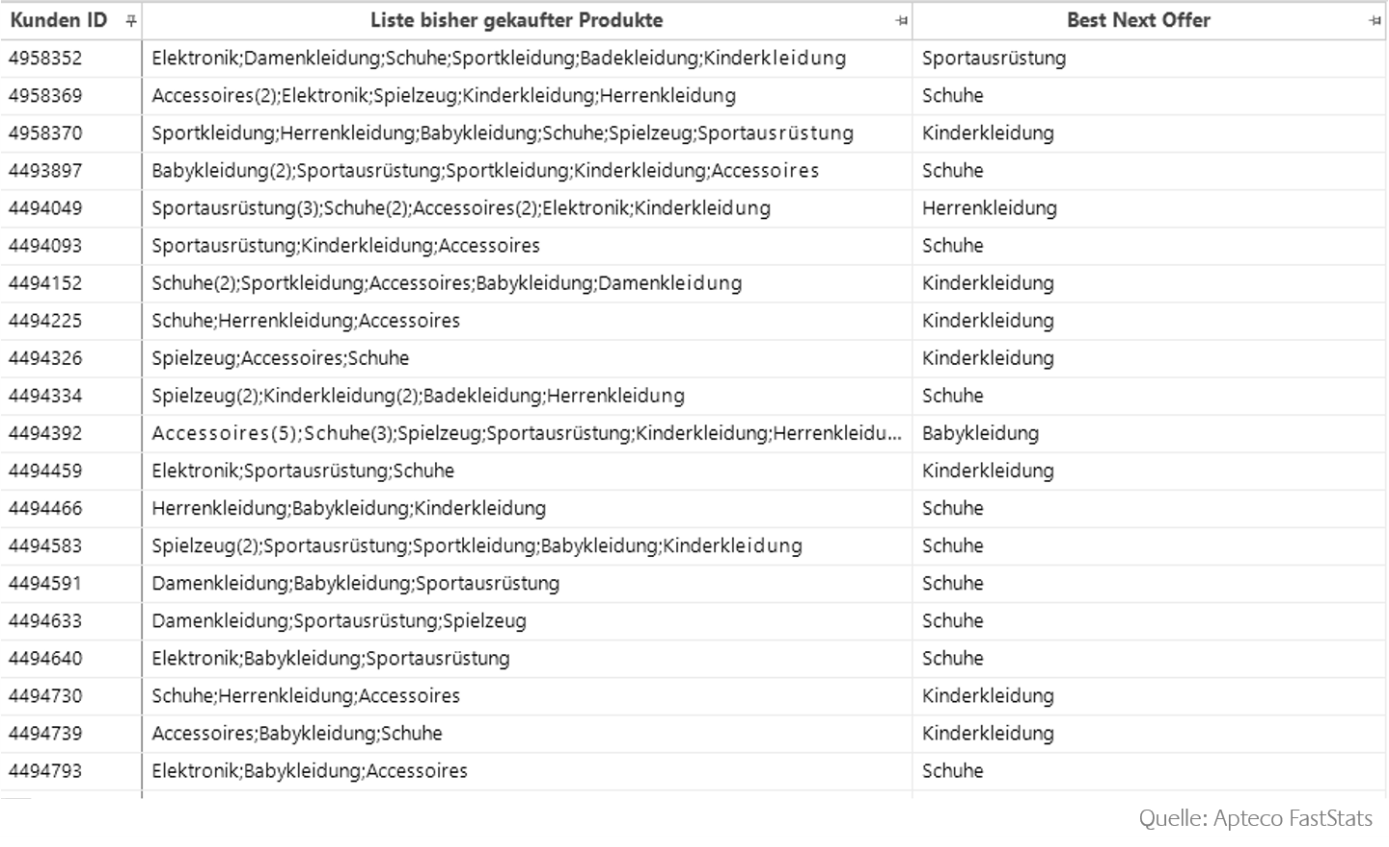1389x847 pixels.
Task: Click truncated product list starting Accessoires(5);Schuhe(3)
Action: pos(527,433)
